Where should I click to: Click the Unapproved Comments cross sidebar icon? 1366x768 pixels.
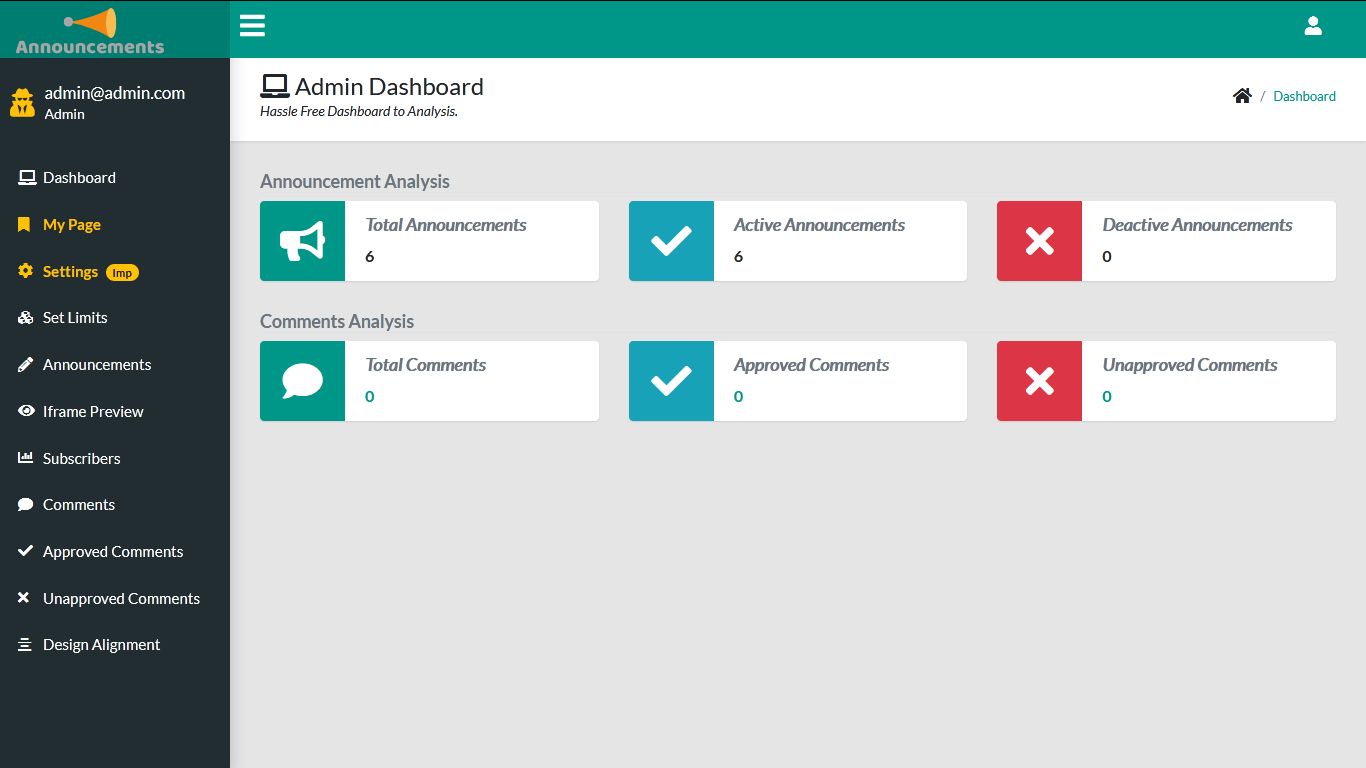click(x=24, y=598)
